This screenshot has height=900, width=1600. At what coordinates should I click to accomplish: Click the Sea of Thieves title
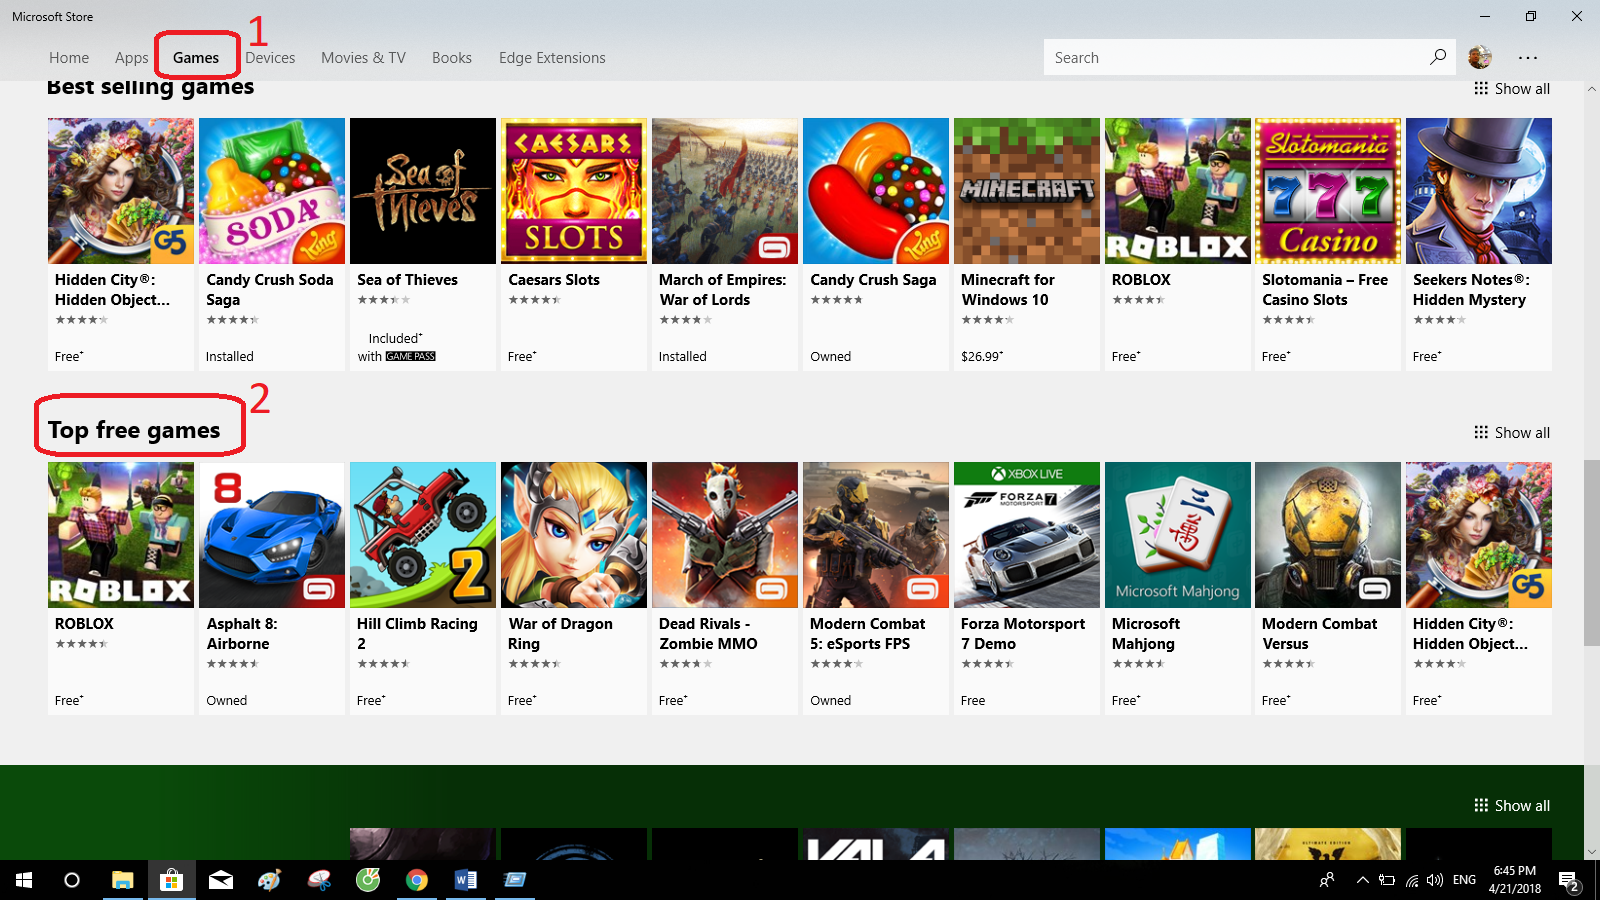click(407, 280)
